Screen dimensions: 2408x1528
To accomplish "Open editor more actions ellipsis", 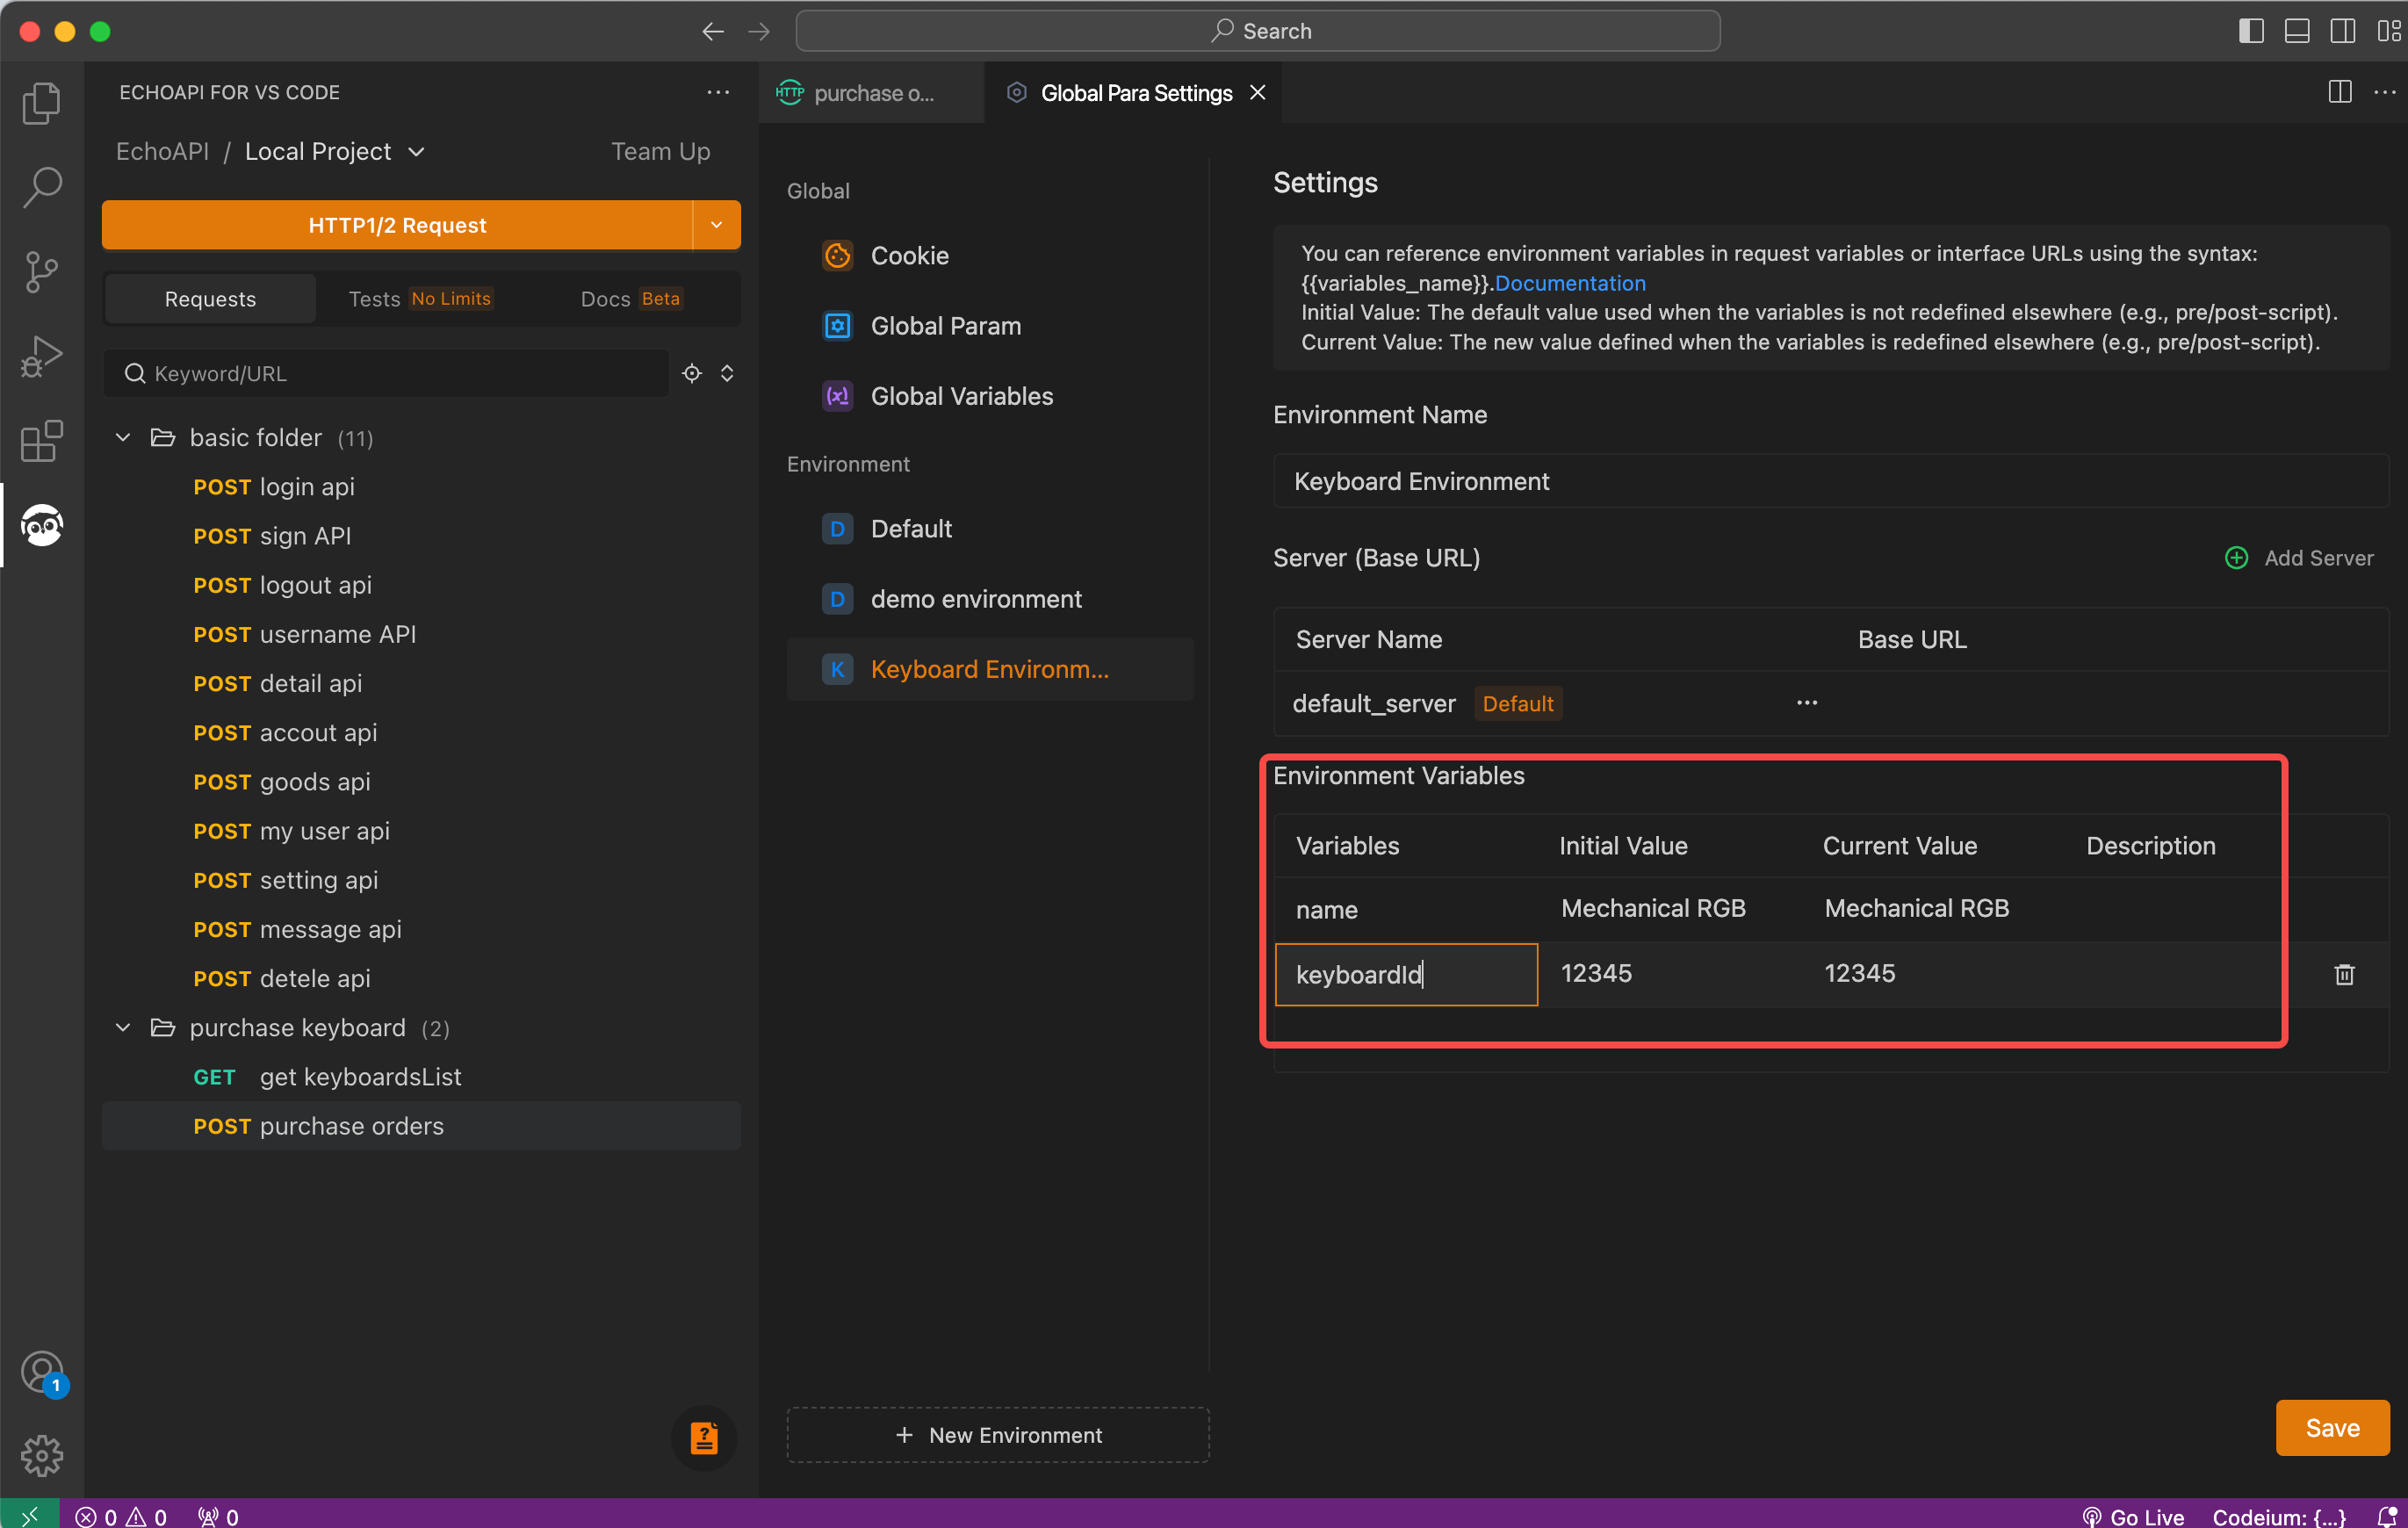I will tap(2385, 92).
